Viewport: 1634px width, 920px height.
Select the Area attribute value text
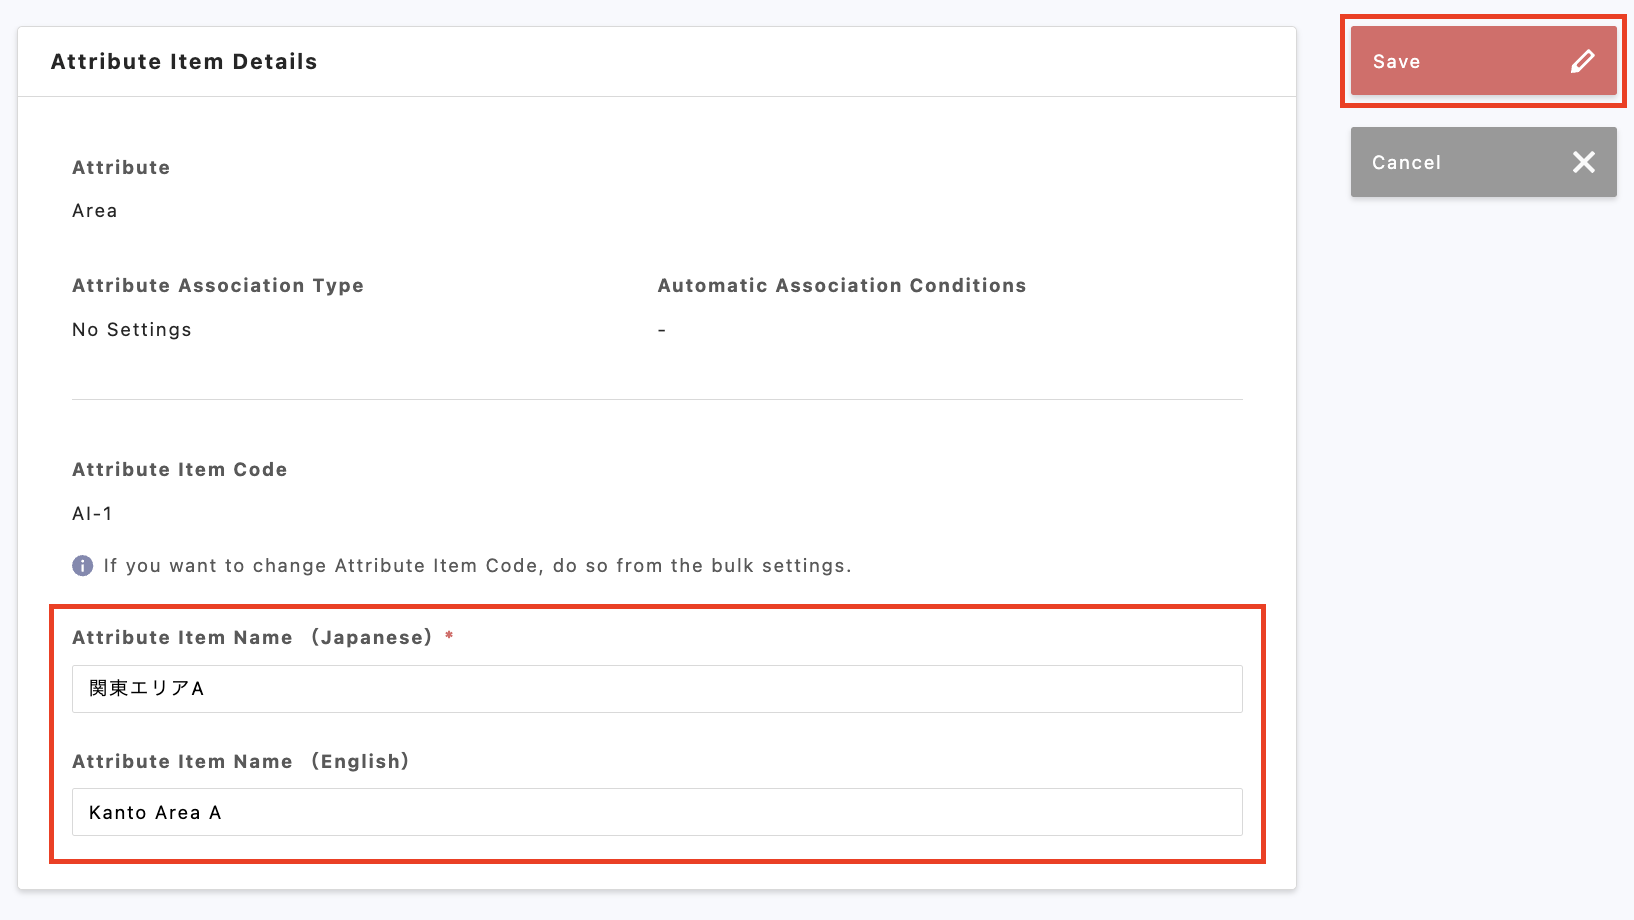pos(95,211)
